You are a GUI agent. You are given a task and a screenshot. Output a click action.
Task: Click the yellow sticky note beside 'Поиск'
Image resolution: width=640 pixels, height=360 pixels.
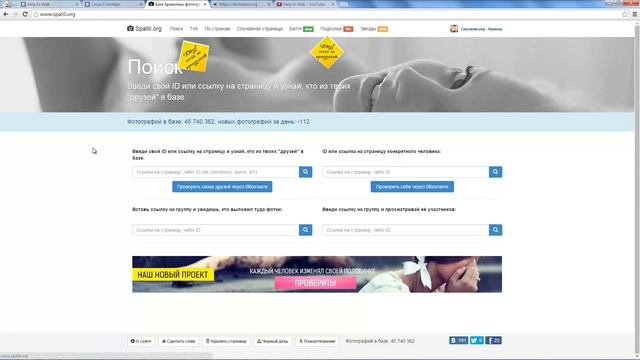(194, 56)
